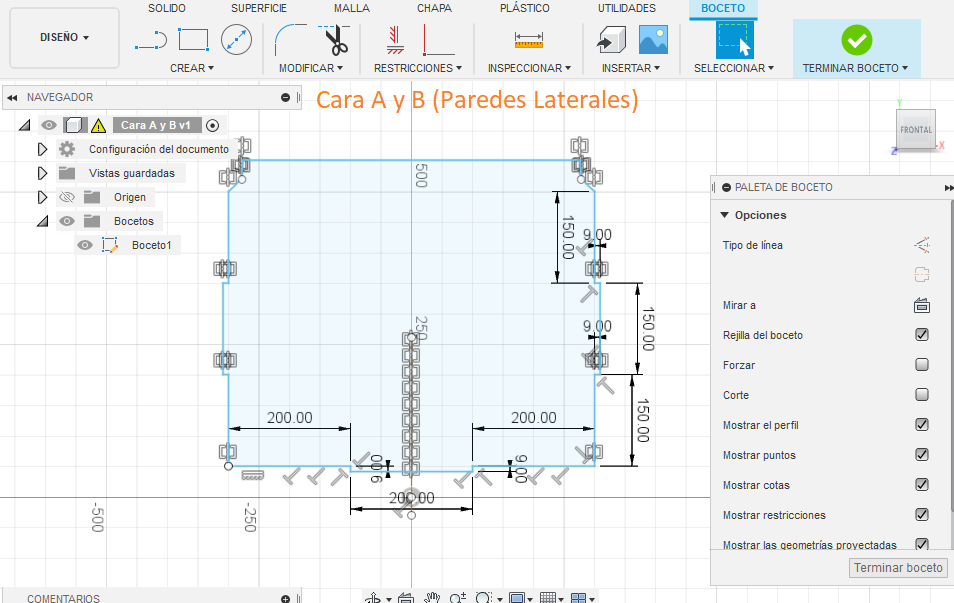Screen dimensions: 954x603
Task: Click the insert image canvas icon
Action: (653, 40)
